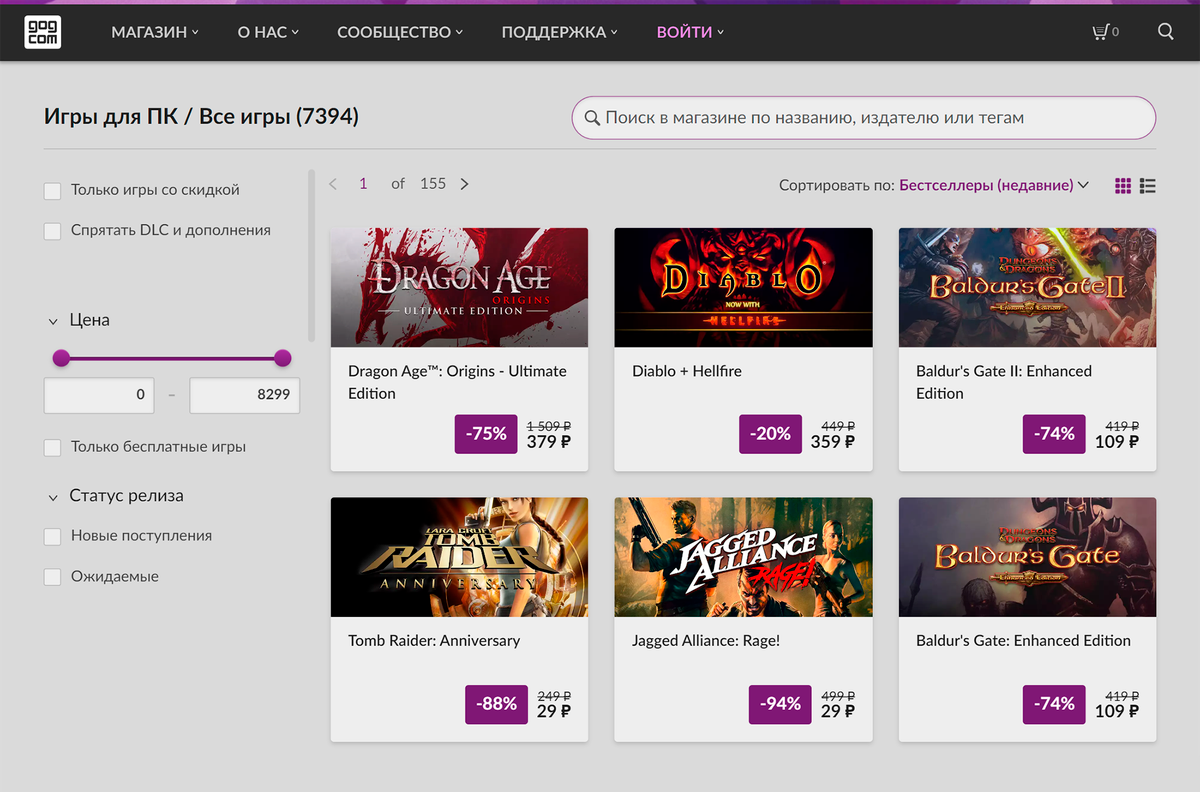Open Baldur's Gate II cover image
The image size is (1200, 792).
click(1027, 288)
